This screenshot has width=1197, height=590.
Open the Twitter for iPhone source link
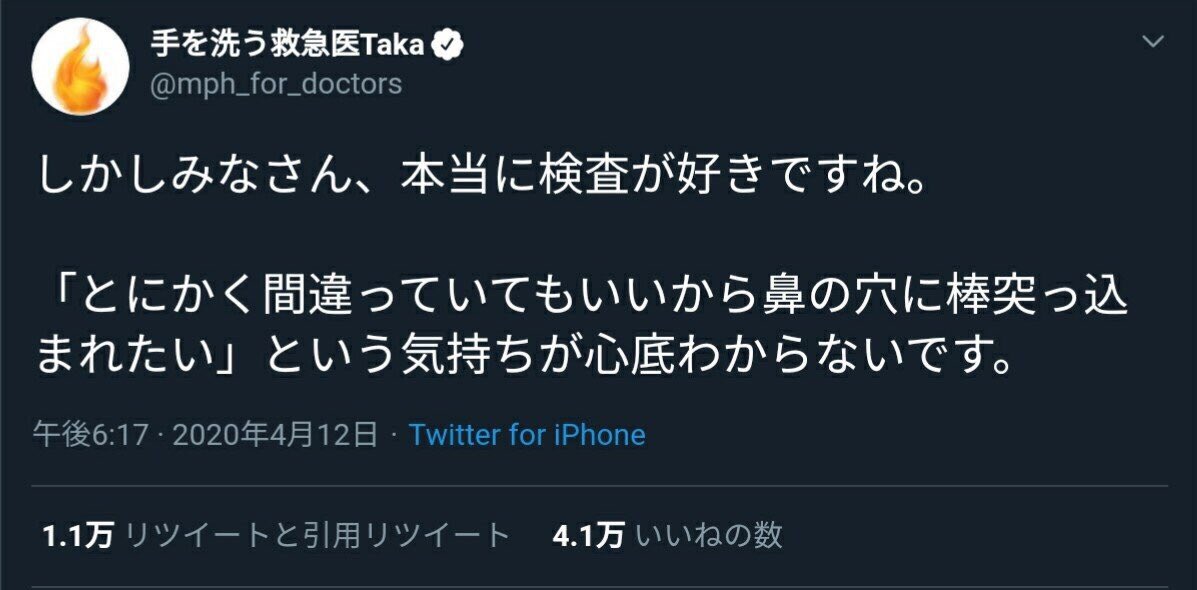click(527, 435)
